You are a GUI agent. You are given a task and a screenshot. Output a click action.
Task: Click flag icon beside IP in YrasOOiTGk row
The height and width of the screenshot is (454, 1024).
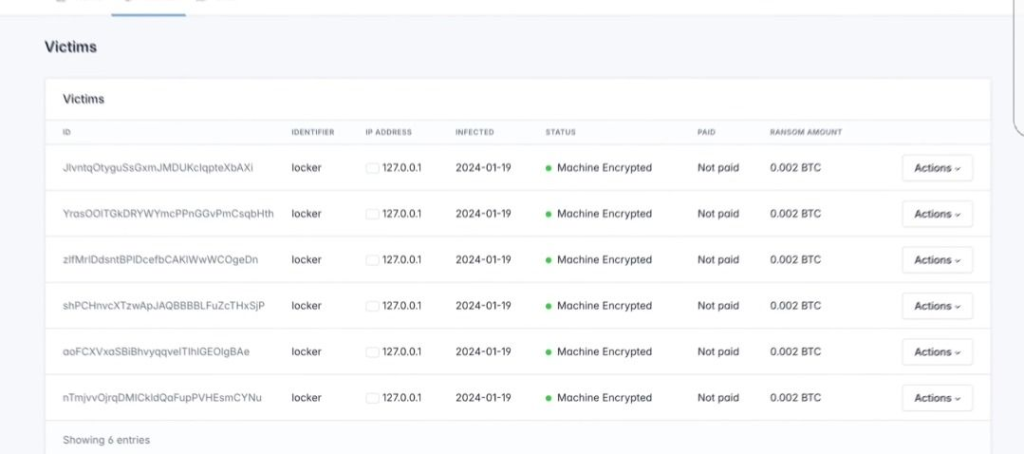(372, 214)
